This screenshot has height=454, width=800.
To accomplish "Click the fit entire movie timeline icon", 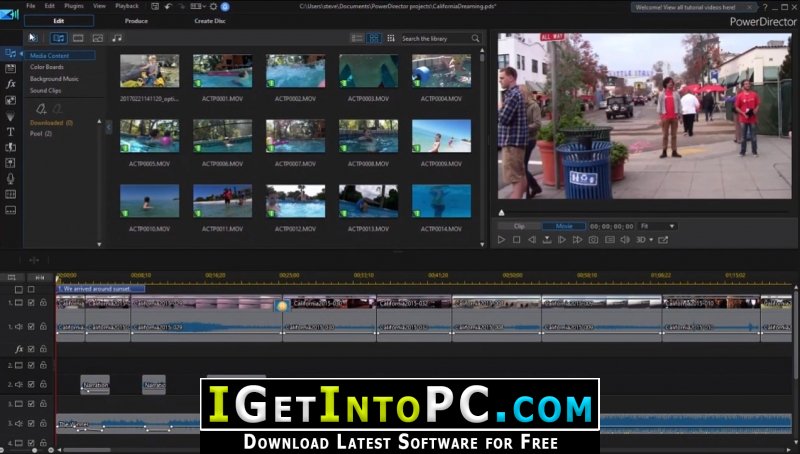I will 40,278.
